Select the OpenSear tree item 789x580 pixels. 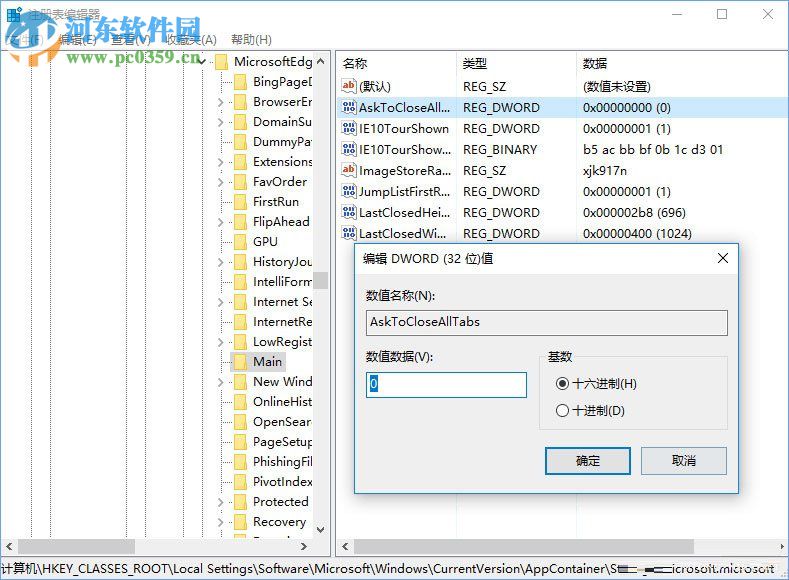click(282, 422)
